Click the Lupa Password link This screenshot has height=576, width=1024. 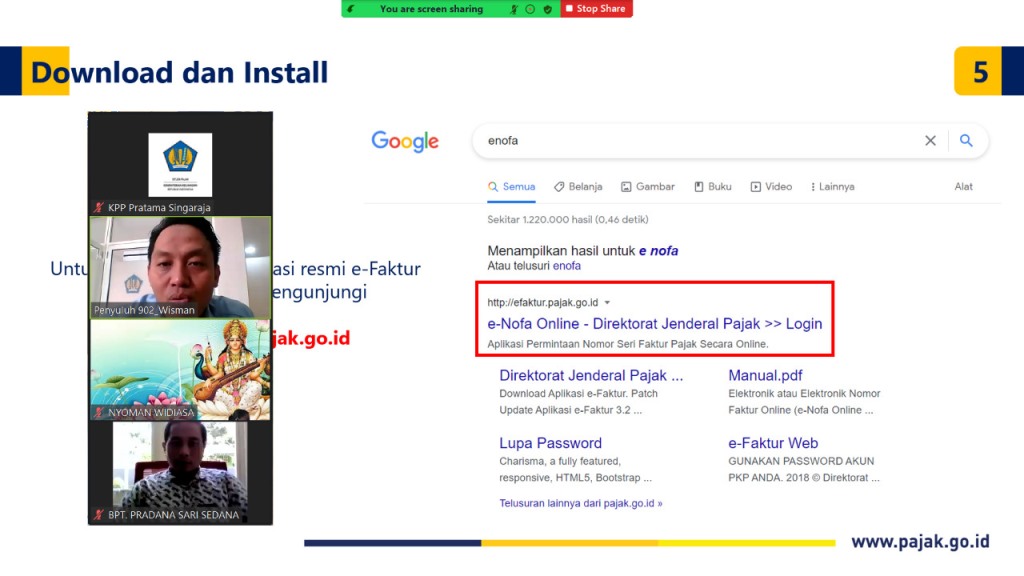(x=550, y=443)
